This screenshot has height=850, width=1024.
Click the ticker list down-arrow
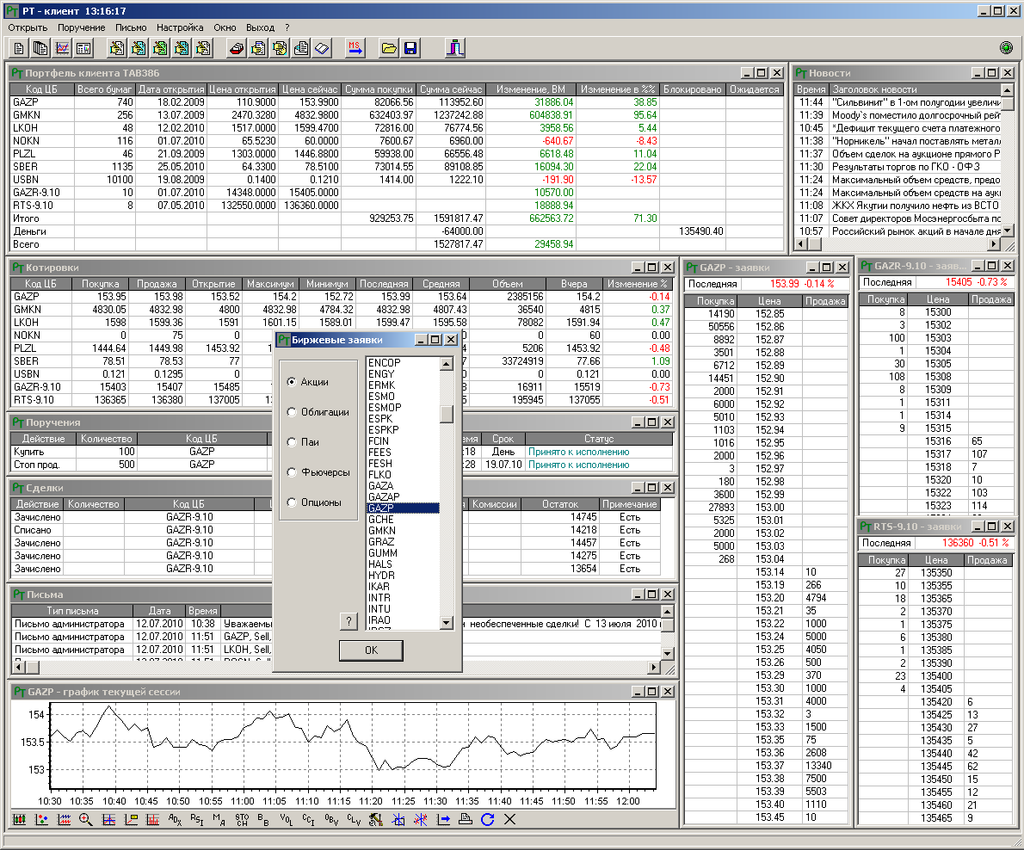446,623
